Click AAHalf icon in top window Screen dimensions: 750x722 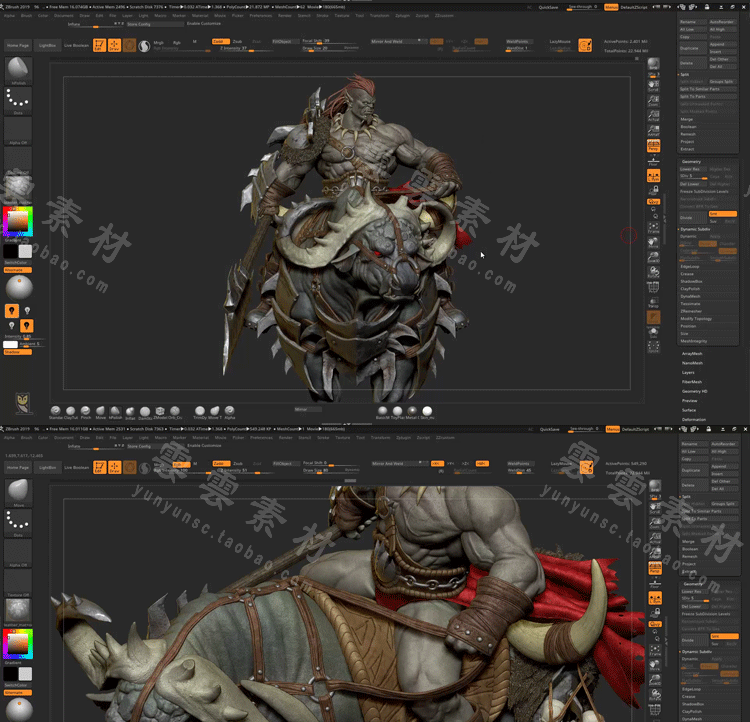pos(653,131)
